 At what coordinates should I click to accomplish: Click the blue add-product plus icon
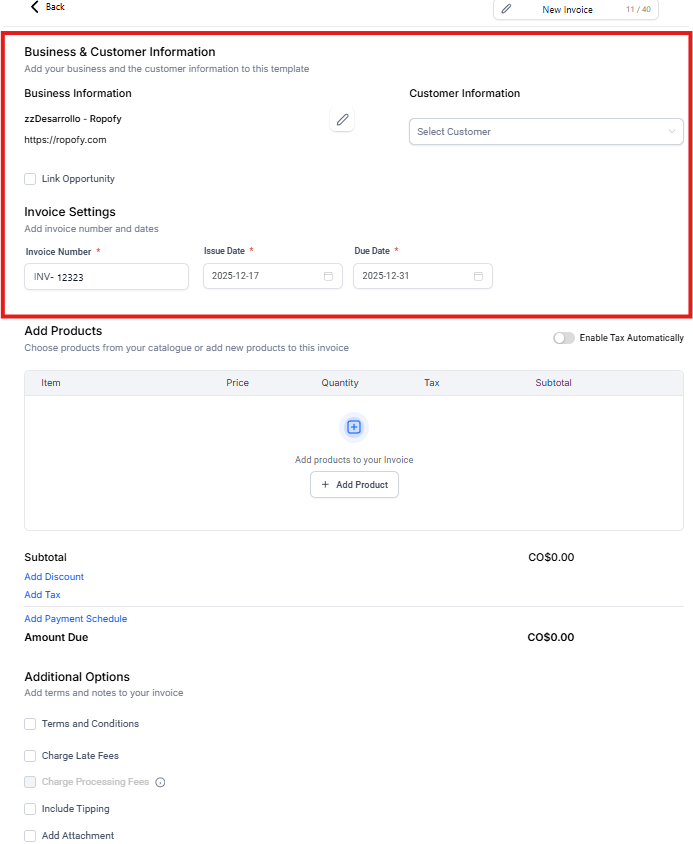pyautogui.click(x=353, y=427)
